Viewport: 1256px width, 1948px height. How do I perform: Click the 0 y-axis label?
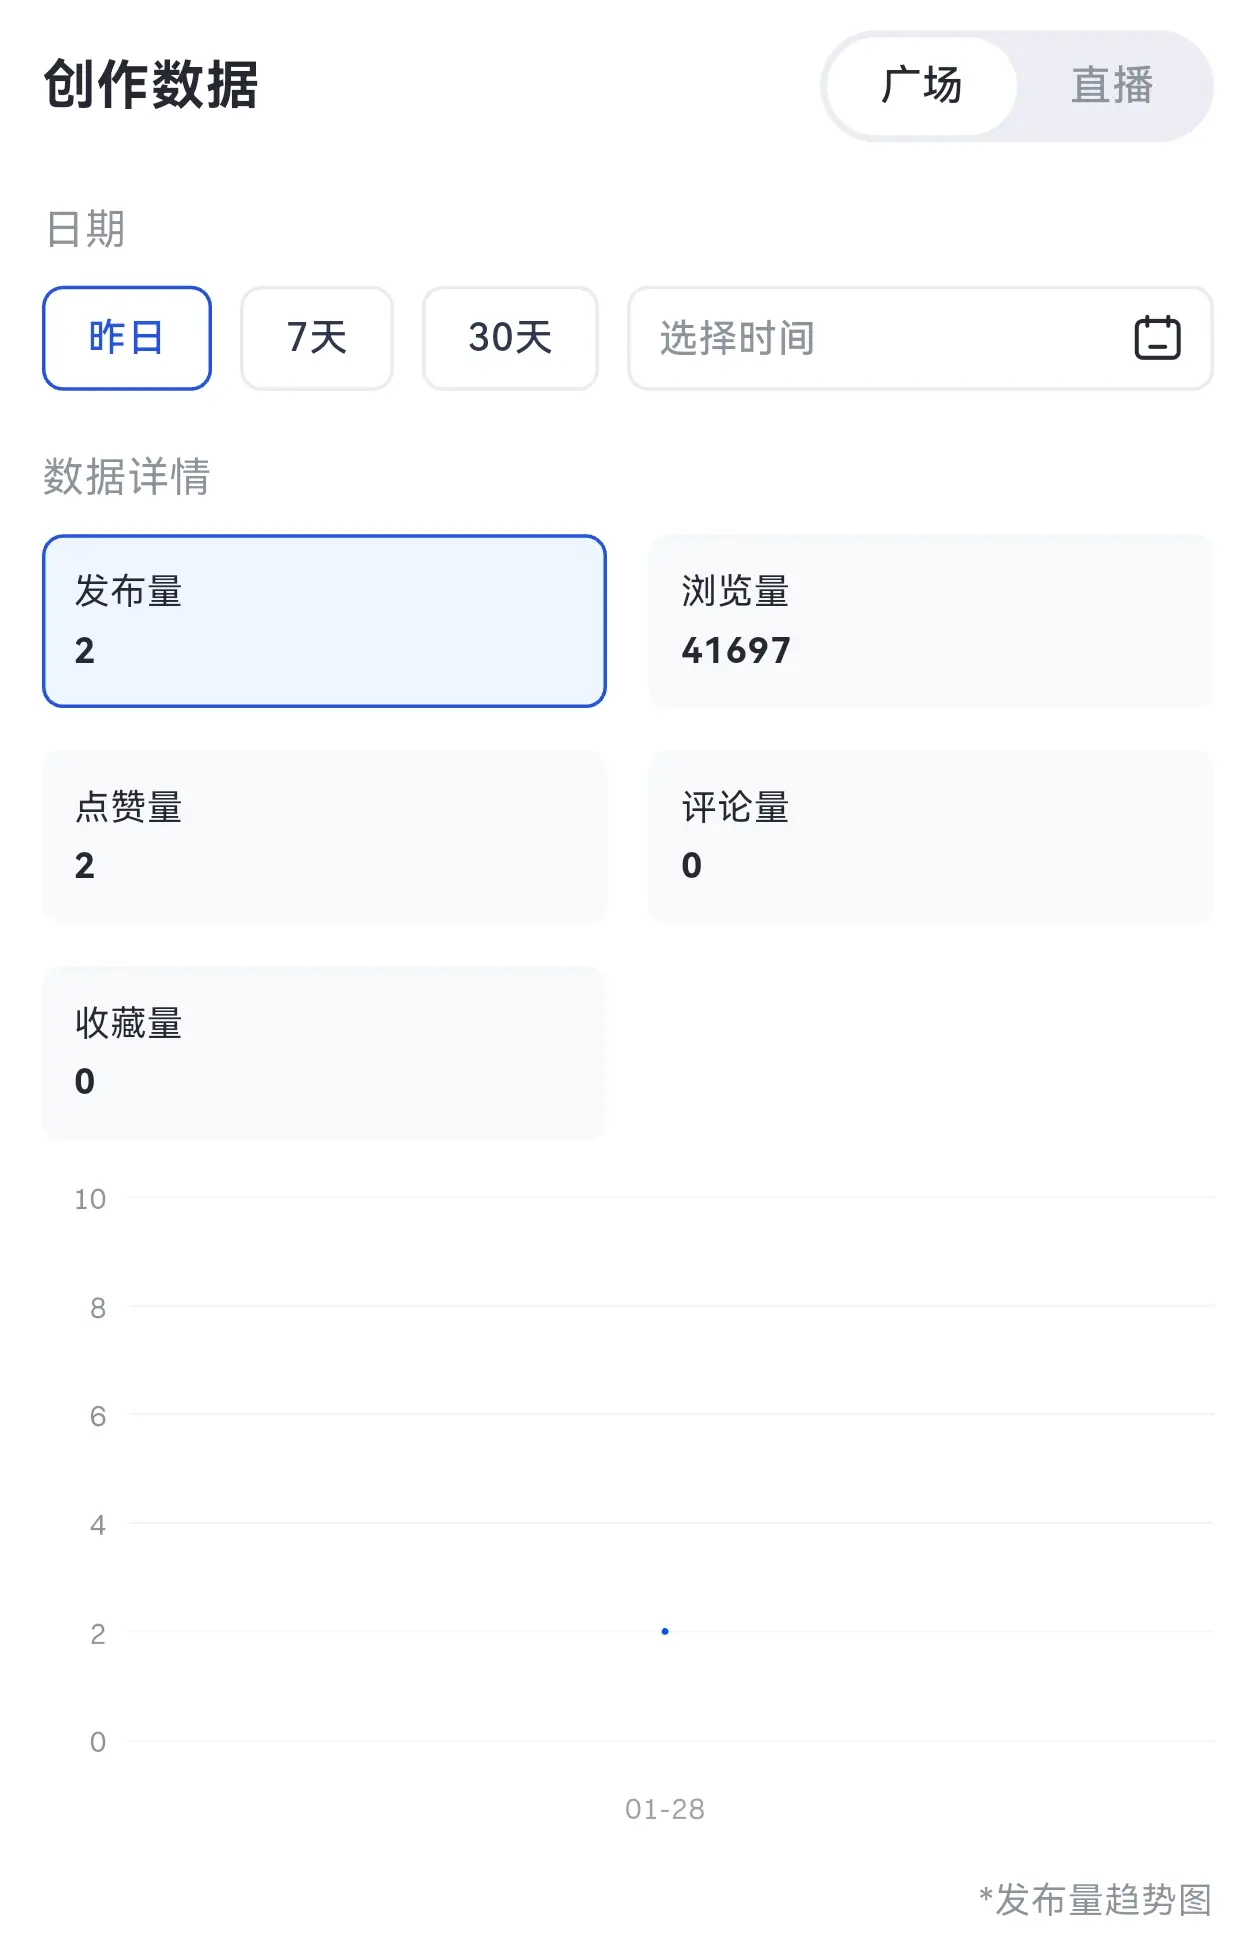(x=98, y=1742)
